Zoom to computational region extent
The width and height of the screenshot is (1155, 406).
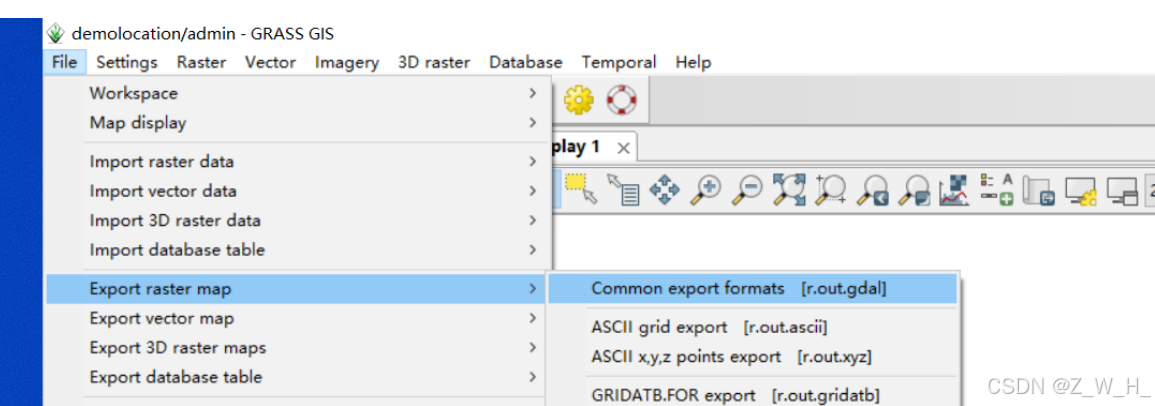pos(831,189)
